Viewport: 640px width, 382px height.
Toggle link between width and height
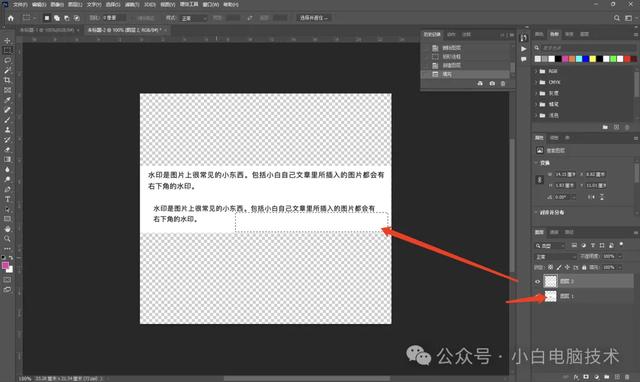(x=540, y=180)
